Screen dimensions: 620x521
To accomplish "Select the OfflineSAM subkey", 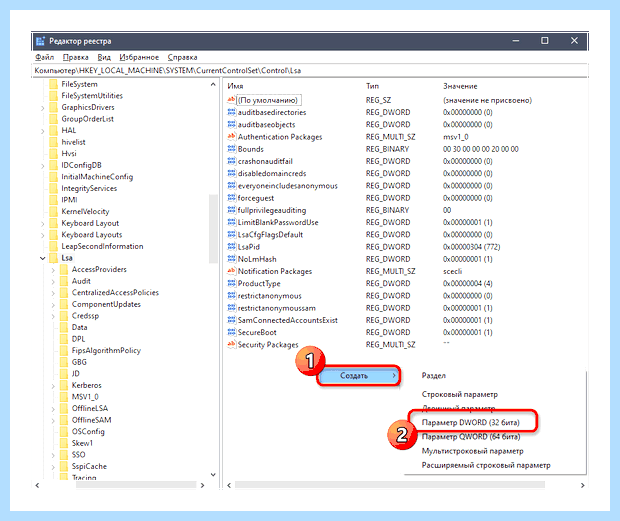I will point(91,420).
